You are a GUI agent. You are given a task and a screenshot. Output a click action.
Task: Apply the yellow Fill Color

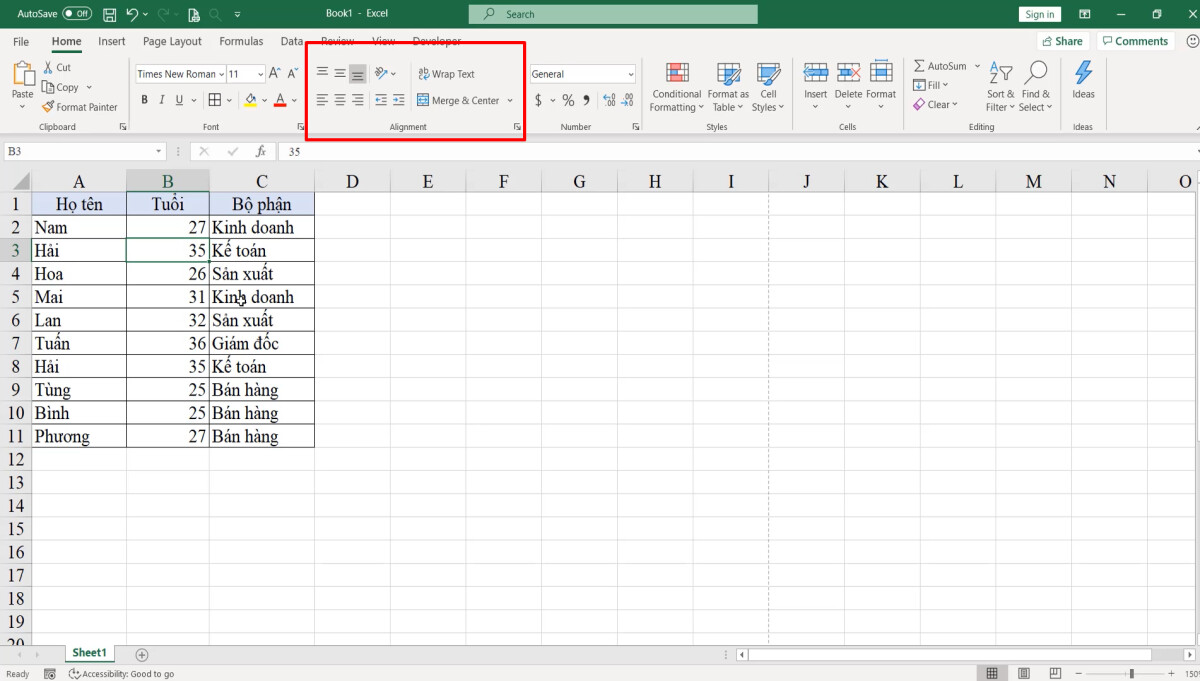tap(250, 100)
